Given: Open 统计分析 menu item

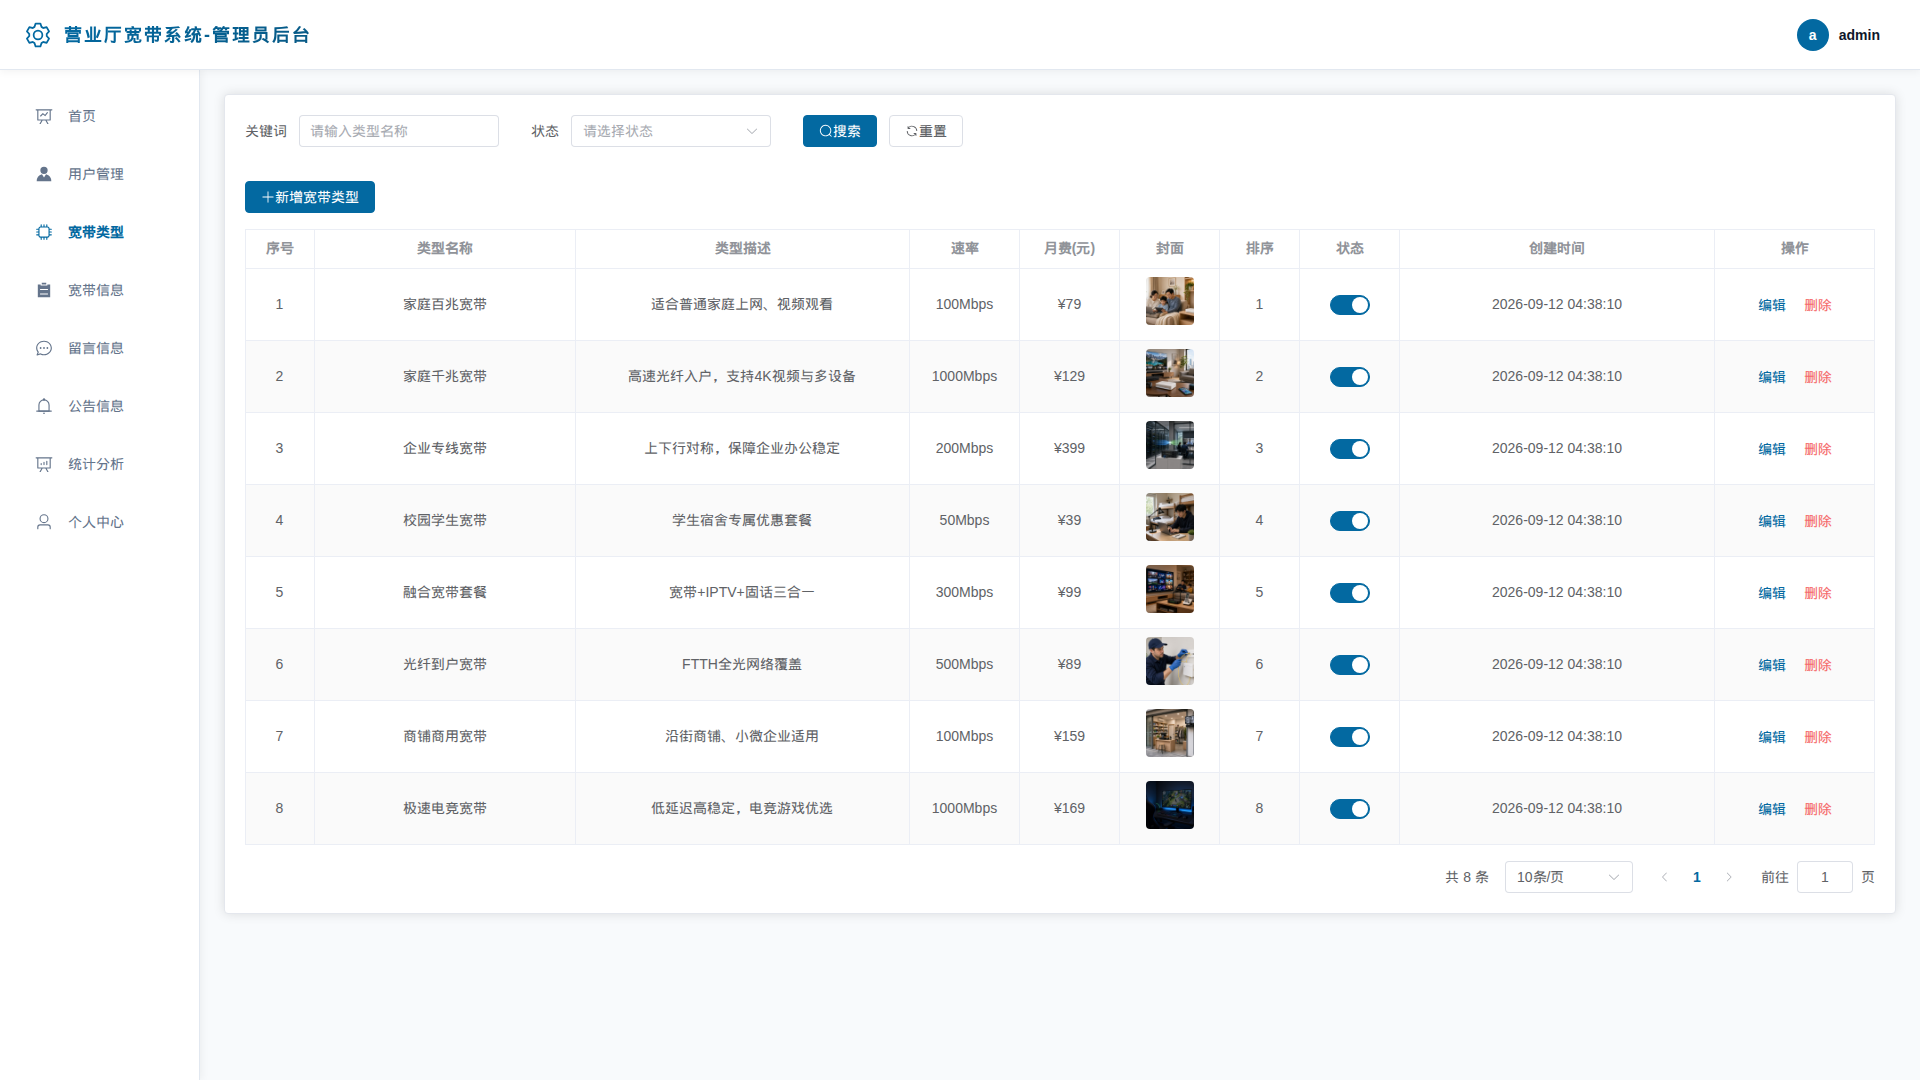Looking at the screenshot, I should click(x=99, y=464).
